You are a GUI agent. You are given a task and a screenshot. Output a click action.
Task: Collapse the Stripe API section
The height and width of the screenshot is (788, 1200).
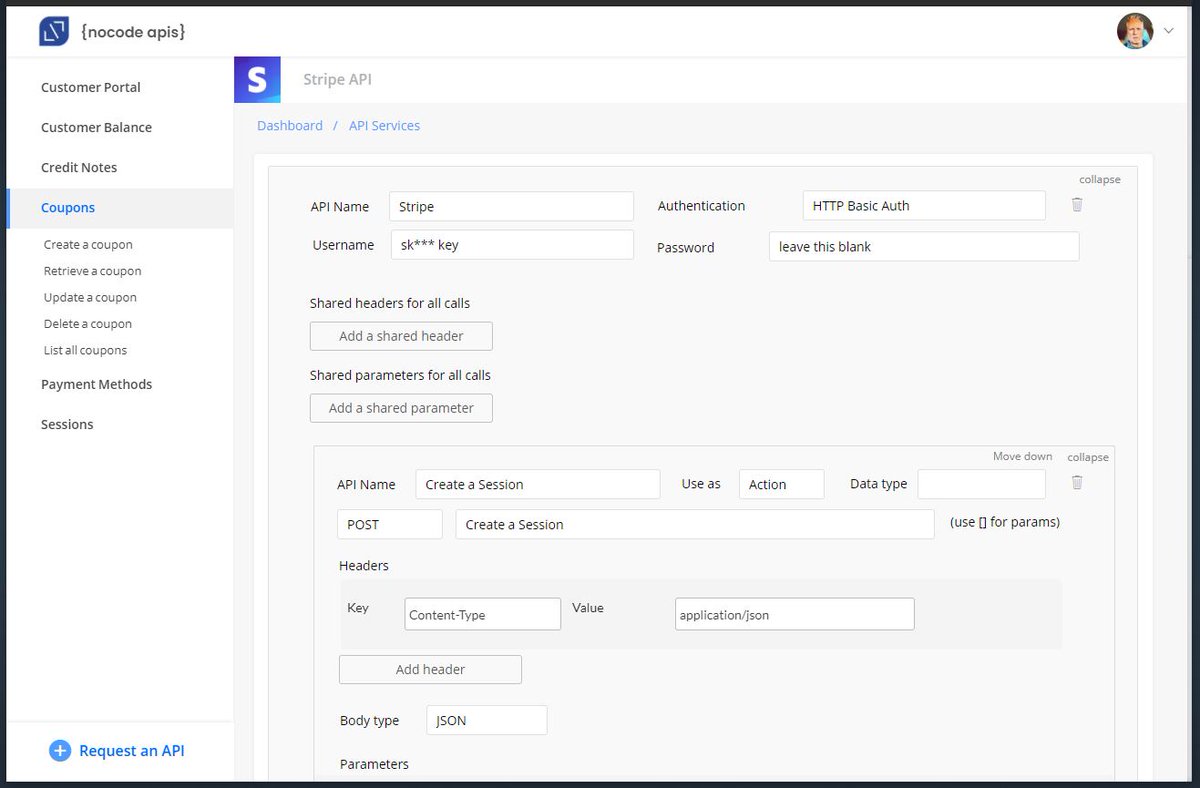(x=1099, y=180)
